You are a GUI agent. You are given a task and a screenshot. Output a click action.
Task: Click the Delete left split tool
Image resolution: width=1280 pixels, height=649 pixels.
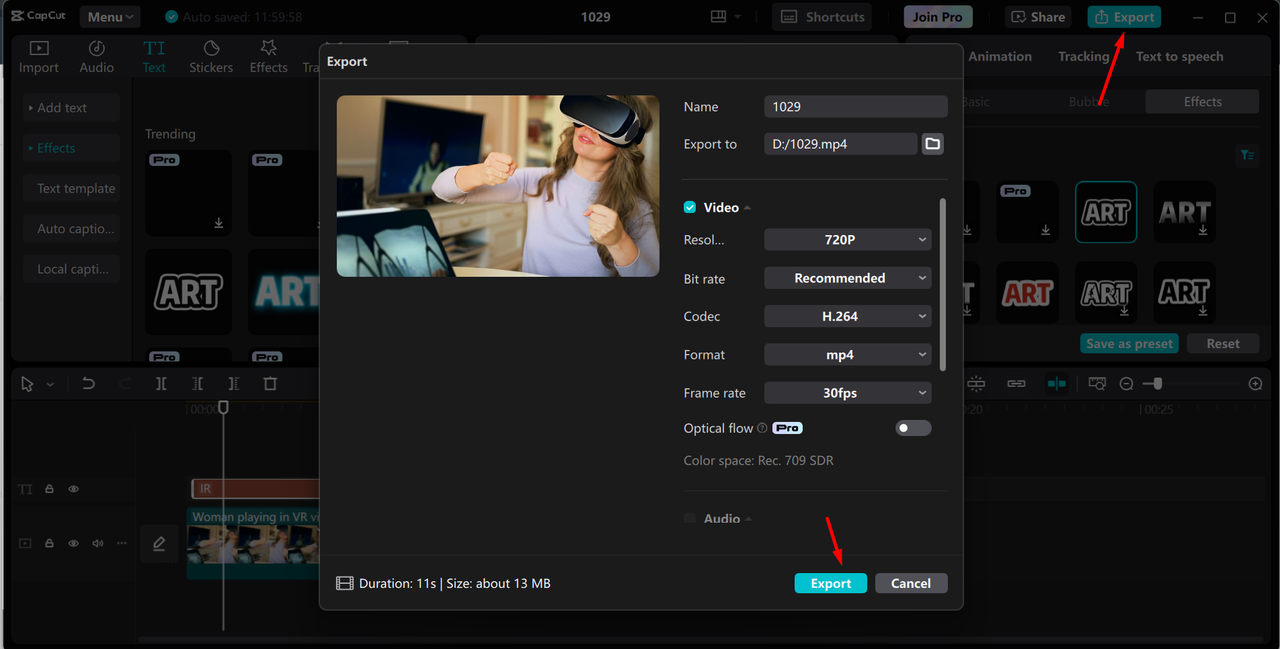197,384
